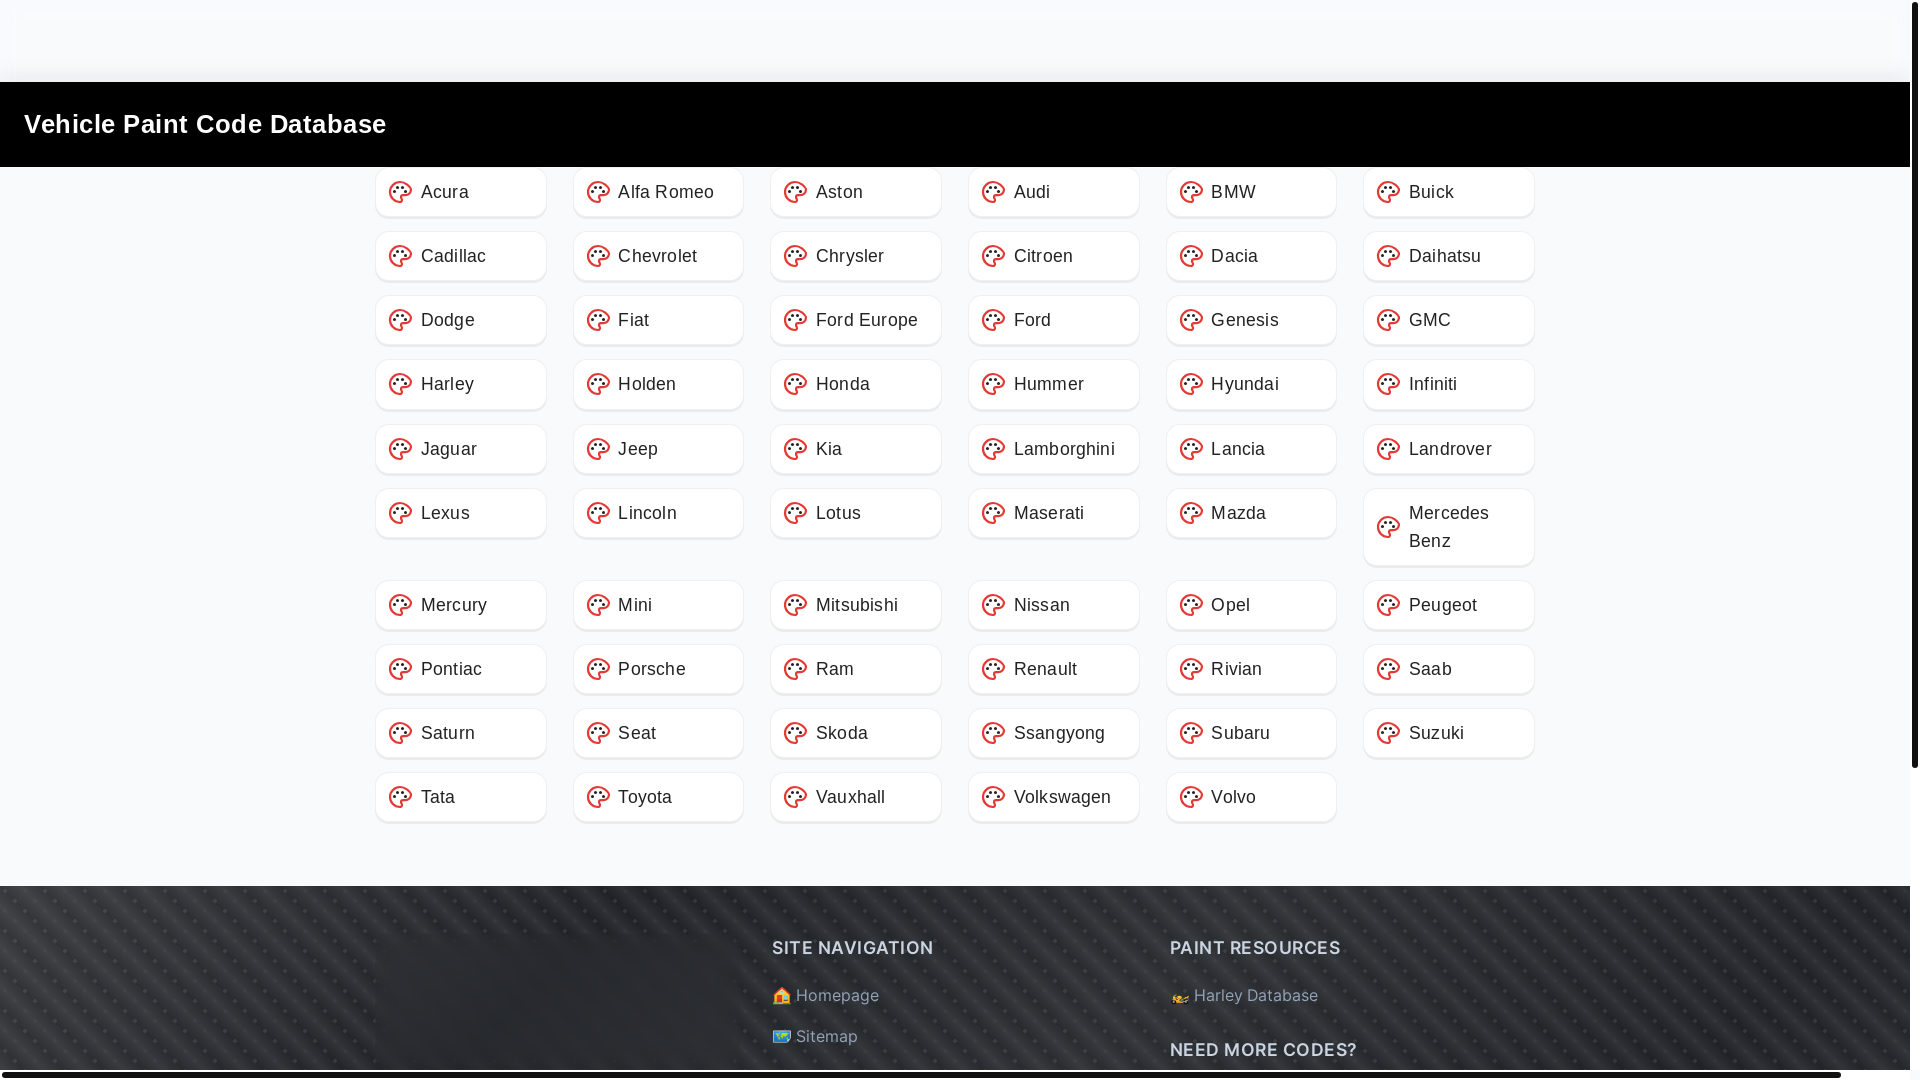Click the Vehicle Paint Code Database title
The image size is (1920, 1080).
click(x=205, y=124)
